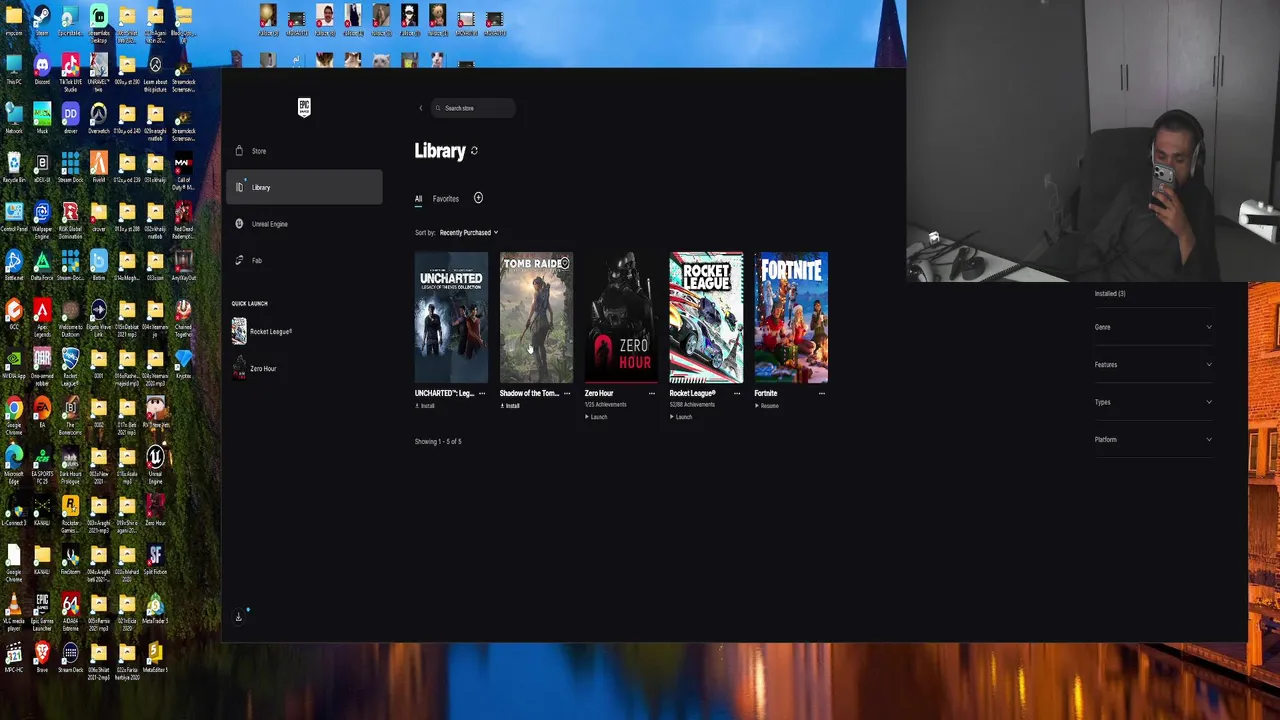1280x720 pixels.
Task: Open TikTok LIVE Studio desktop icon
Action: click(70, 72)
